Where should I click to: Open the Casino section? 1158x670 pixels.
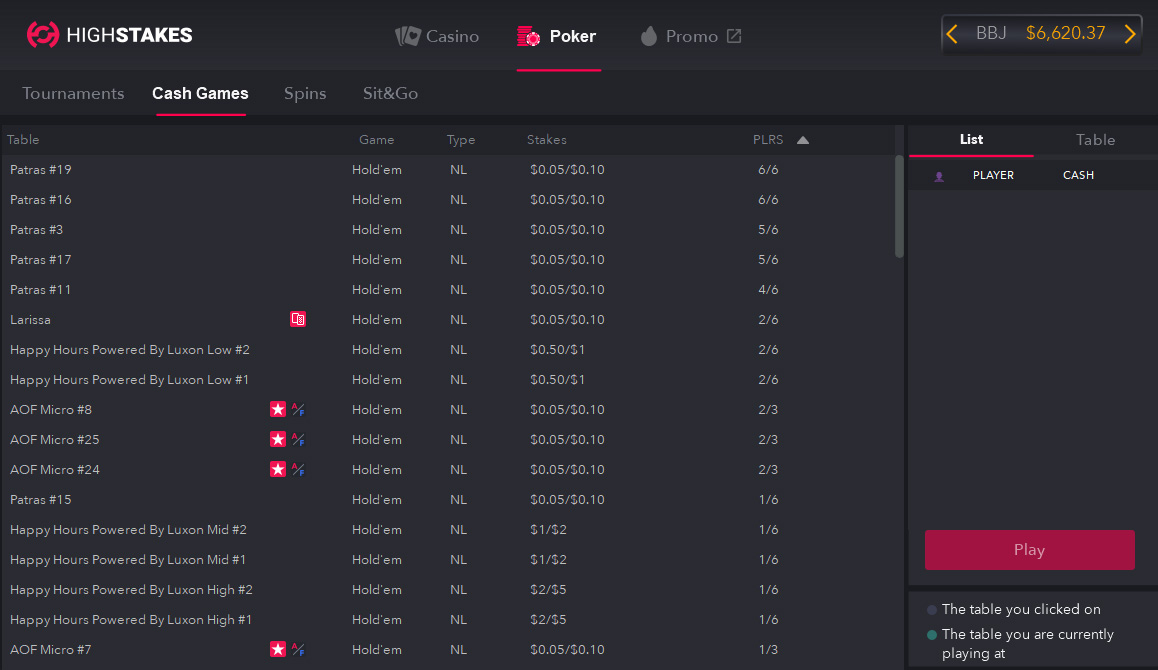pyautogui.click(x=438, y=36)
